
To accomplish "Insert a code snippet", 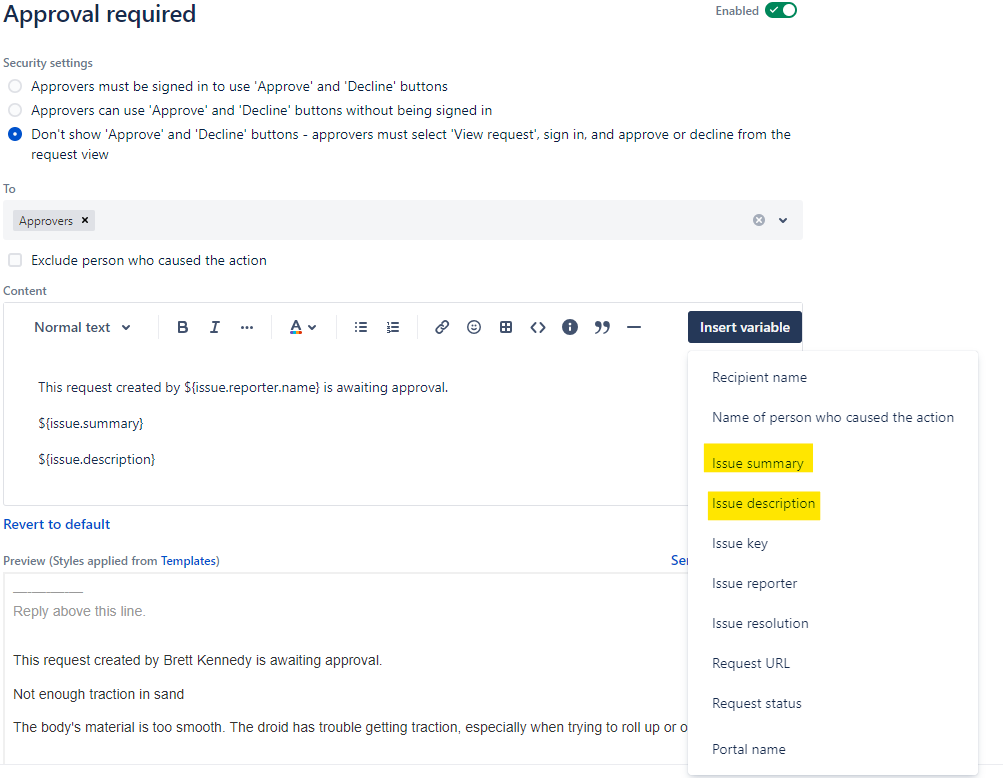I will tap(537, 327).
